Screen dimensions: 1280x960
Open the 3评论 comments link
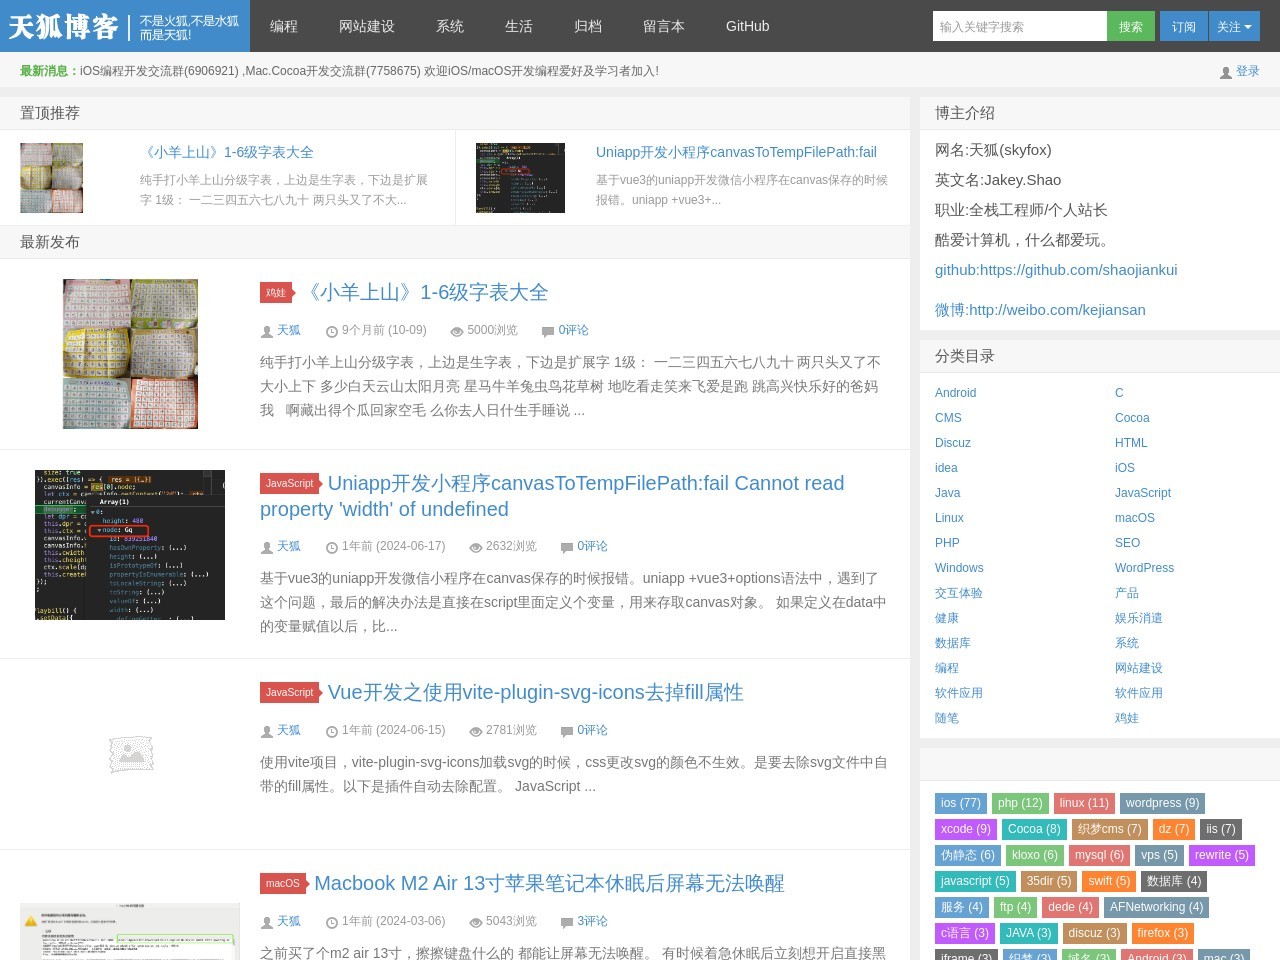click(x=592, y=921)
